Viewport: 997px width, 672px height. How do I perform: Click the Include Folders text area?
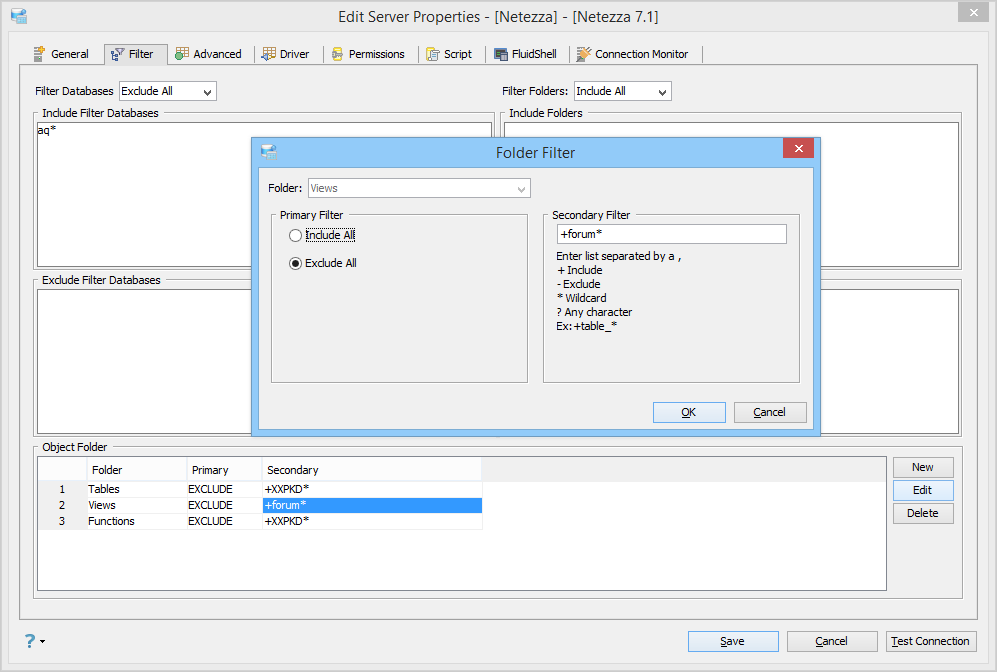point(889,195)
